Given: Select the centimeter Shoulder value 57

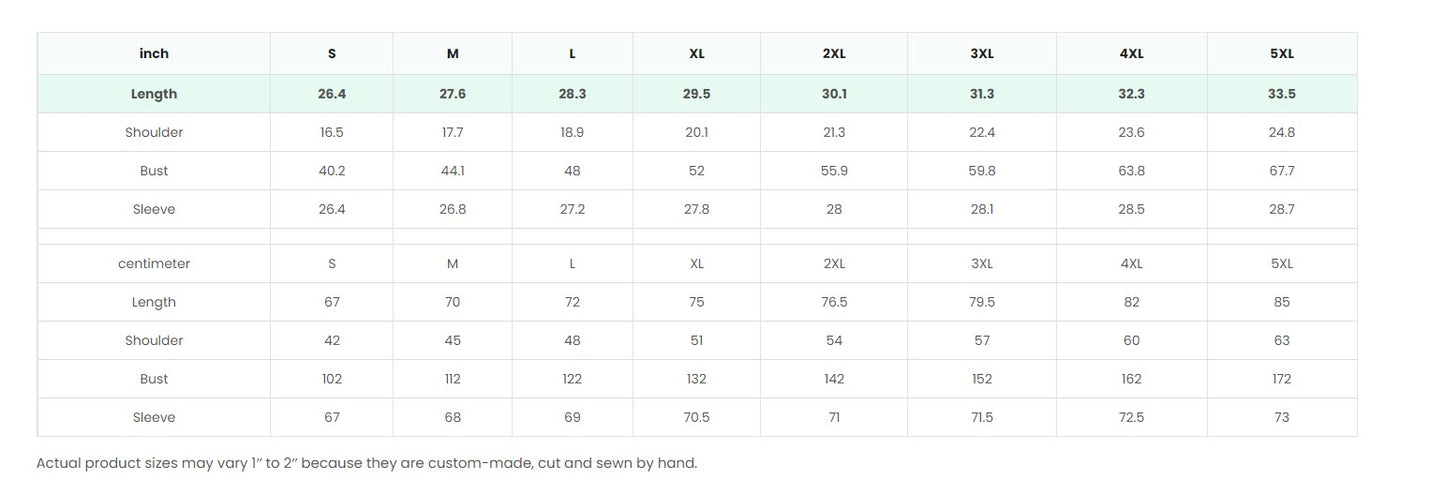Looking at the screenshot, I should click(982, 341).
